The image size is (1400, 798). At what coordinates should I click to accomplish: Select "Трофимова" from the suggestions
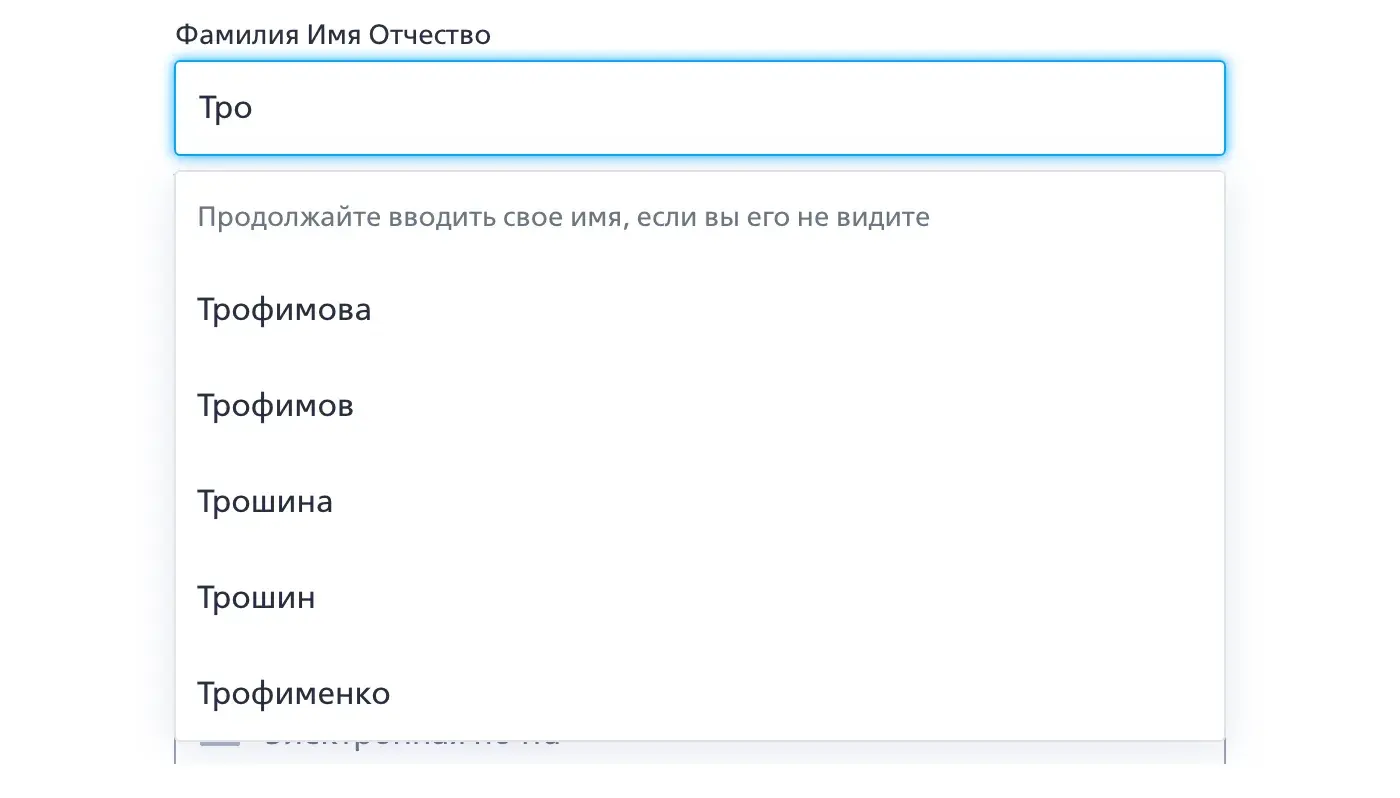(x=284, y=310)
